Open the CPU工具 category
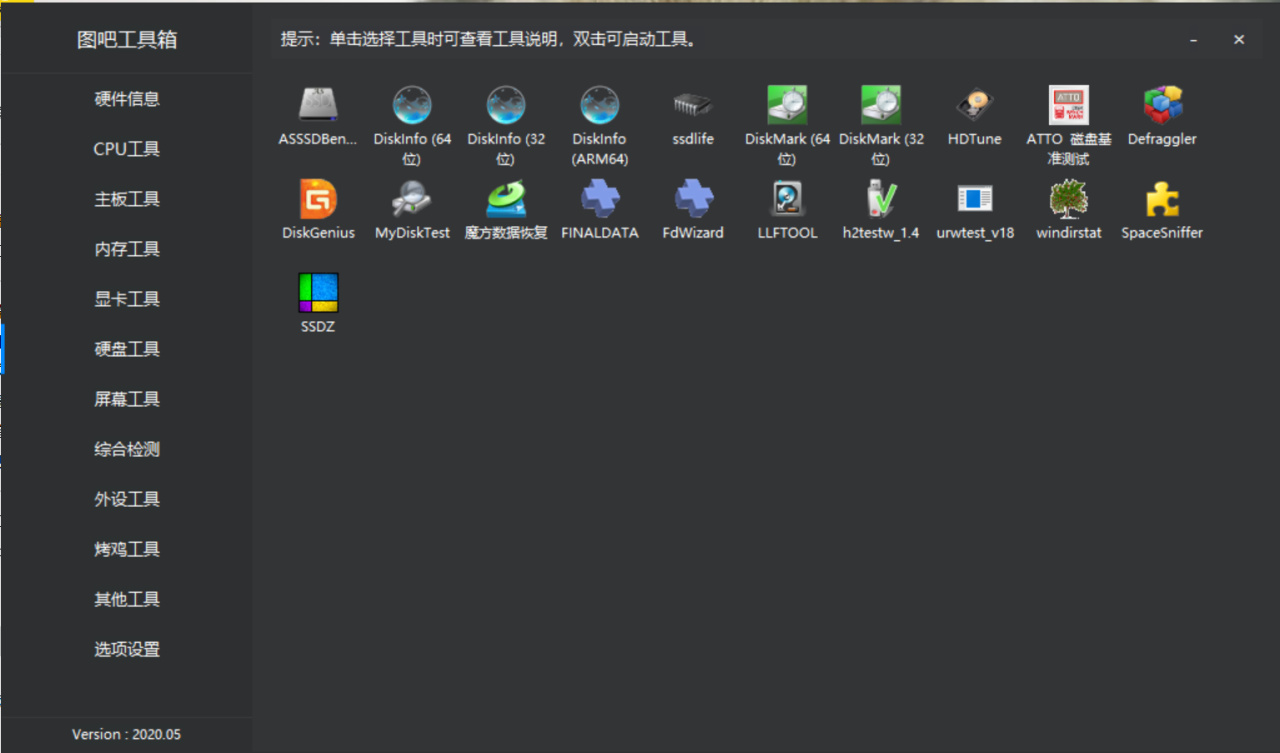Screen dimensions: 1280x753 (127, 149)
